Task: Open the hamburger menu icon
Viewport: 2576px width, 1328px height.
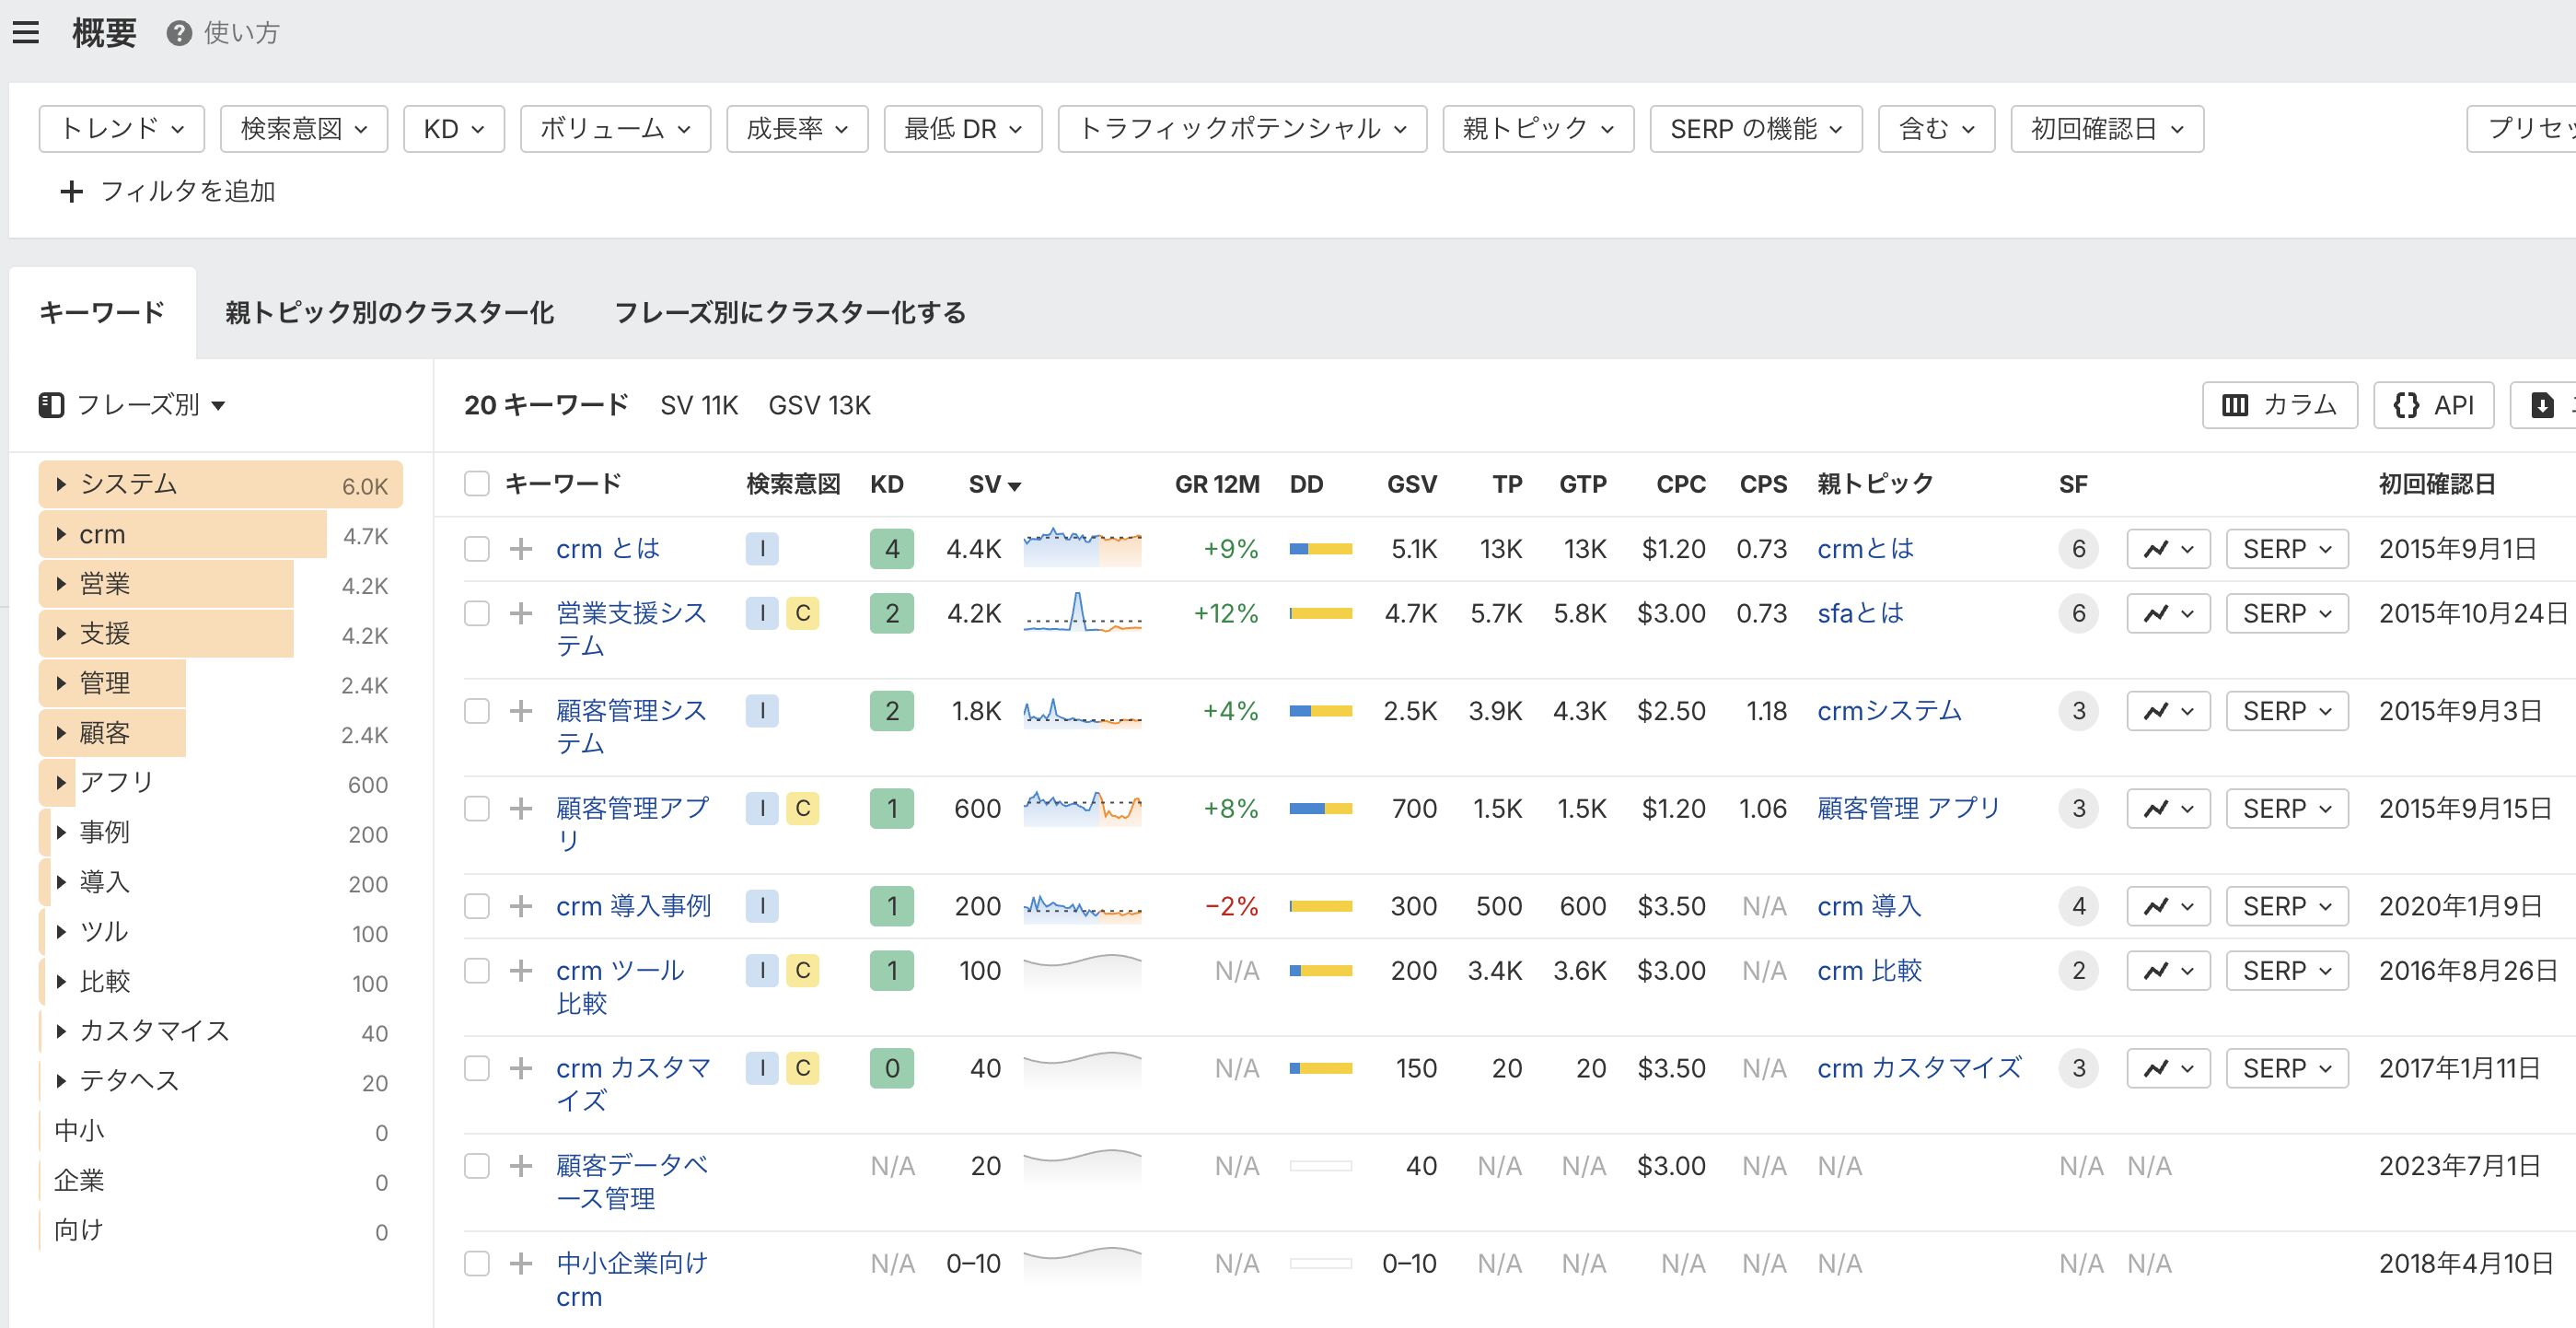Action: 26,33
